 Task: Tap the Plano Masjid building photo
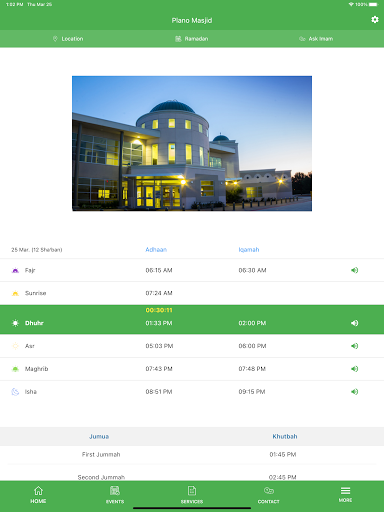(192, 143)
